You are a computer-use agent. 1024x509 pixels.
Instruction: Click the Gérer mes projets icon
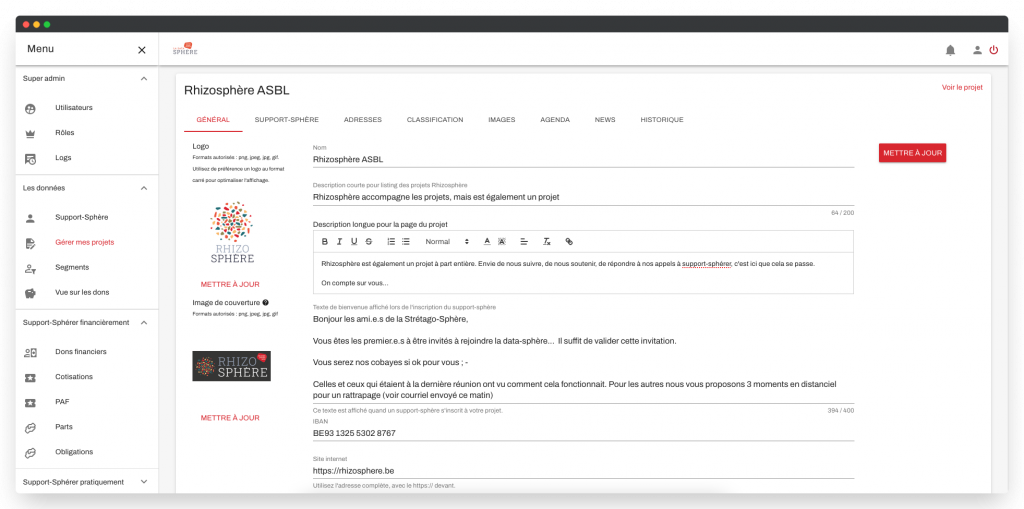point(30,243)
